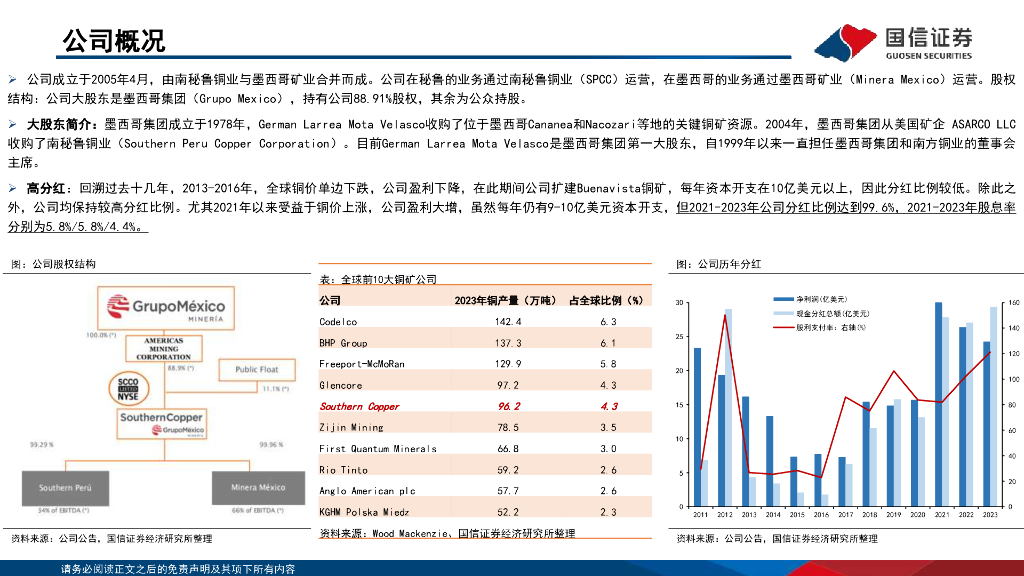
Task: Click the Zijin Mining row name
Action: [x=351, y=427]
